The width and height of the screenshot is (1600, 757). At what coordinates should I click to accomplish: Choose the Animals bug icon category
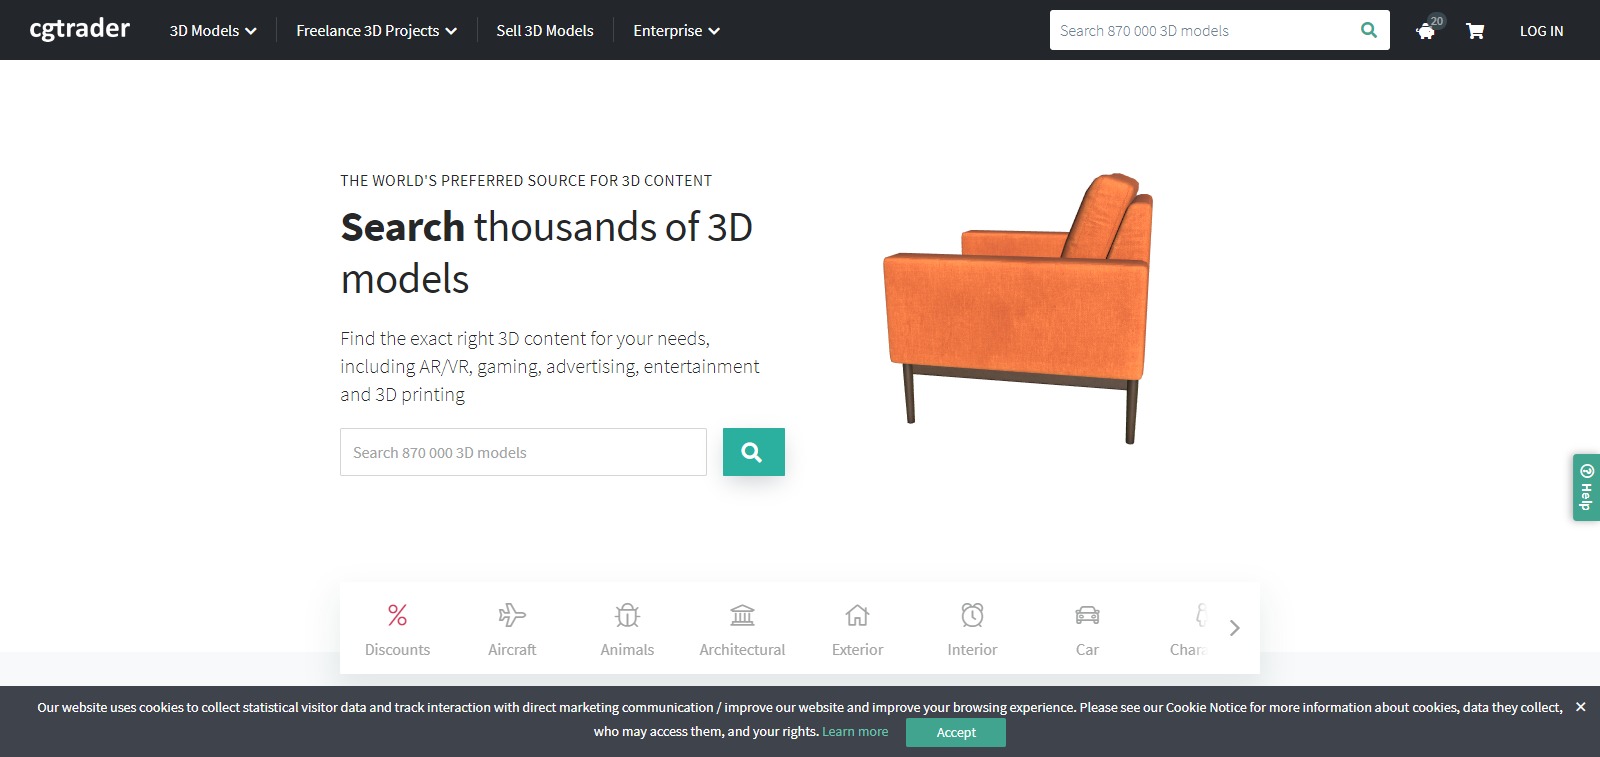[x=627, y=615]
